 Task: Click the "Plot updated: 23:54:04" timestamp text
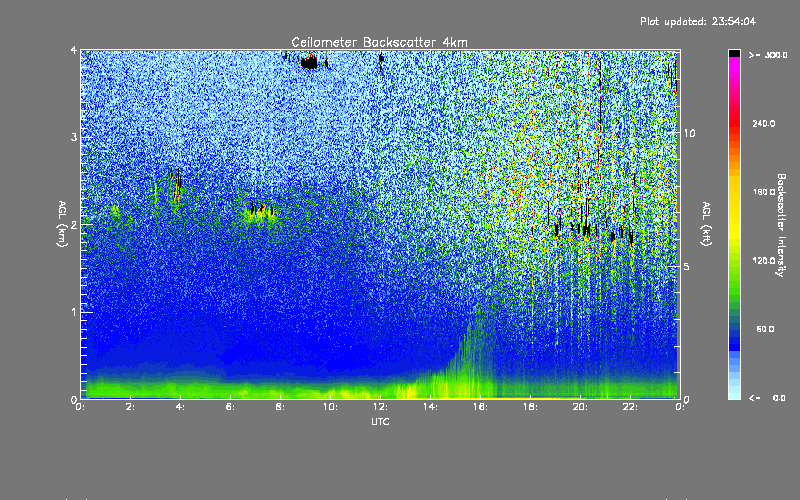click(x=698, y=21)
